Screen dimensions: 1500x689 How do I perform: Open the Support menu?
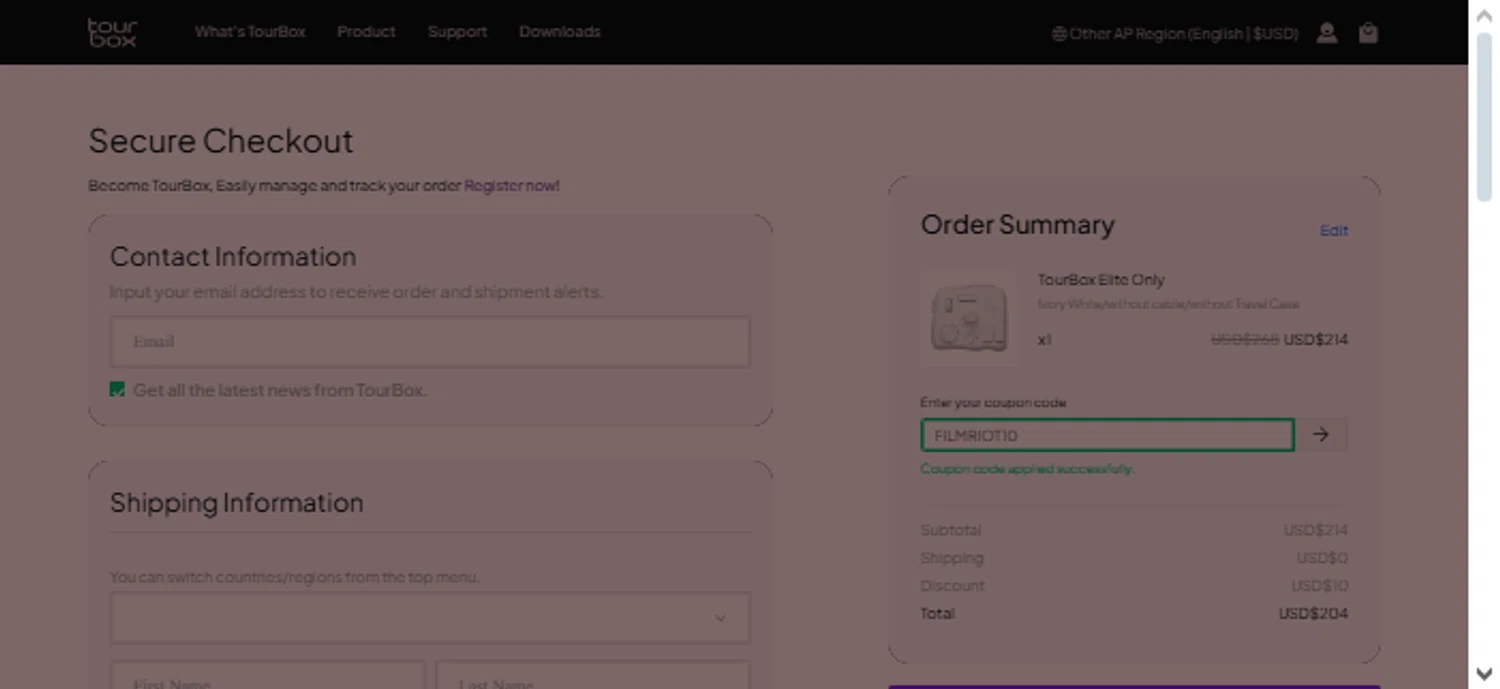click(457, 32)
